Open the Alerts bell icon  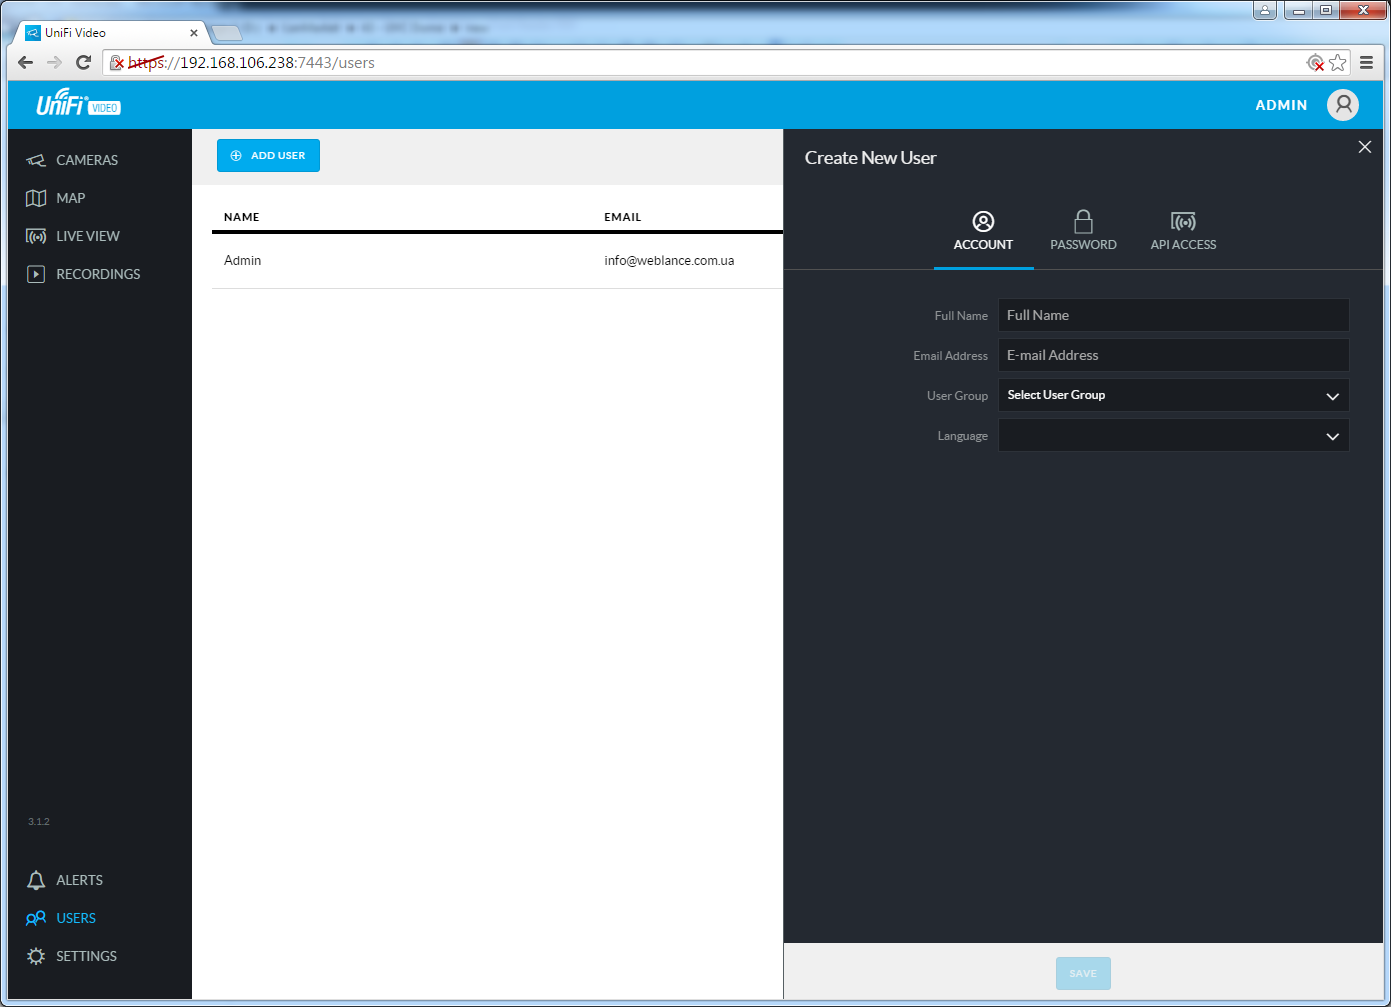point(36,880)
